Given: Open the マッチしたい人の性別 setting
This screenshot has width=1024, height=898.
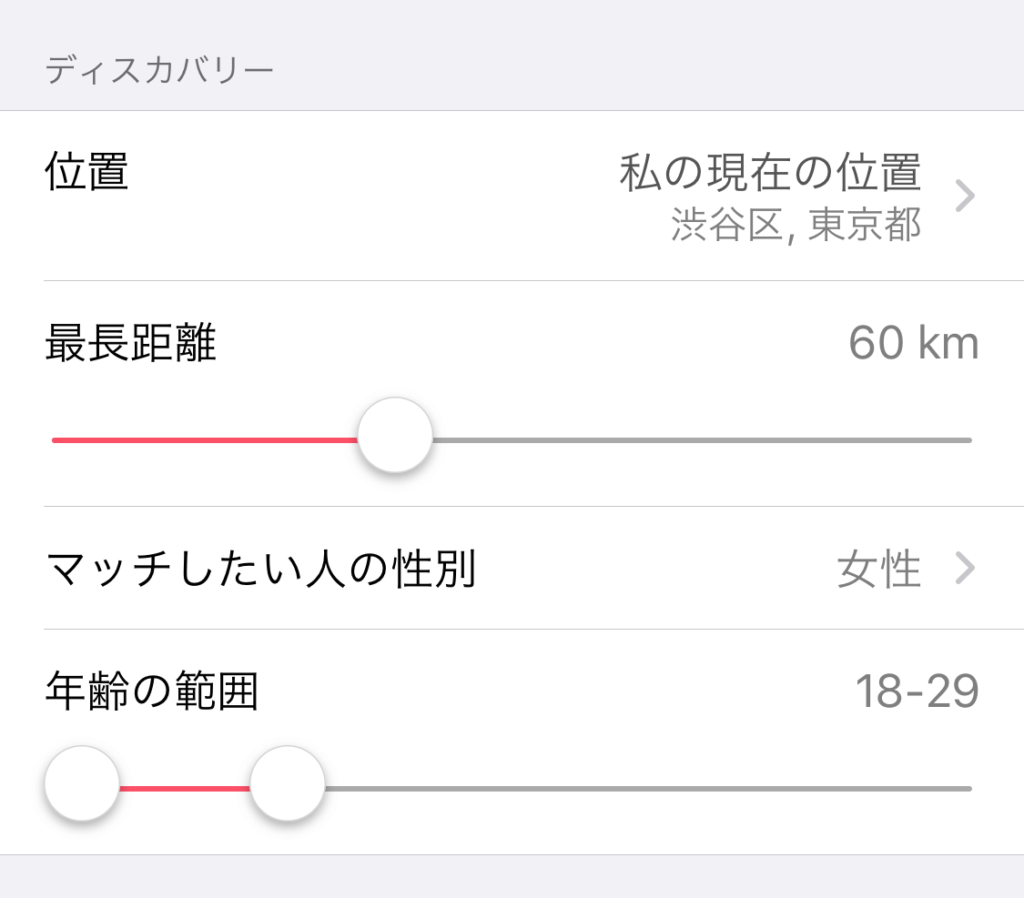Looking at the screenshot, I should coord(260,569).
